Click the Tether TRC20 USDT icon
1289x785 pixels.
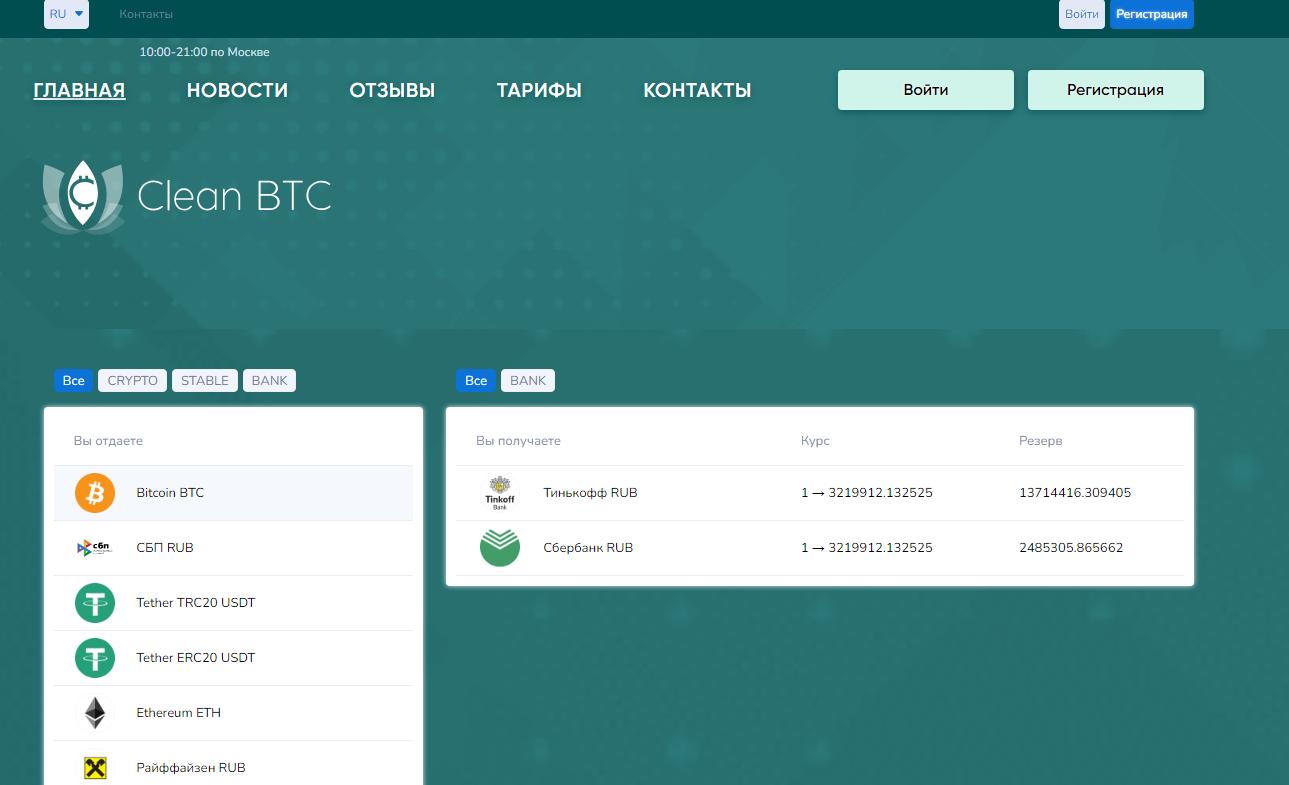pyautogui.click(x=95, y=603)
